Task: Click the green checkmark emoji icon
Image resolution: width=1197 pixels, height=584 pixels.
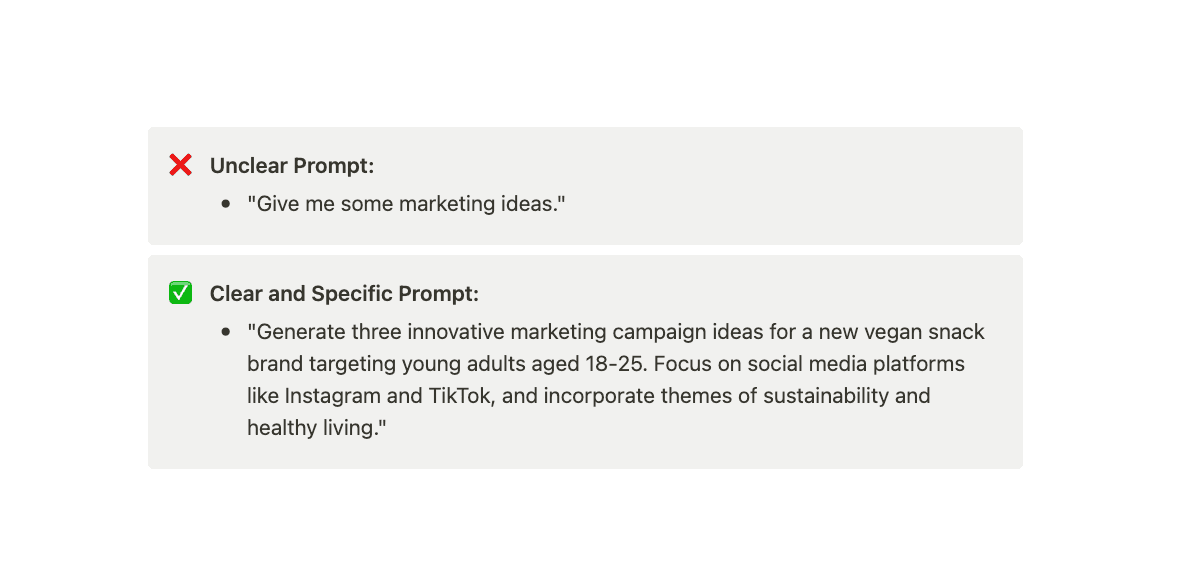Action: coord(180,293)
